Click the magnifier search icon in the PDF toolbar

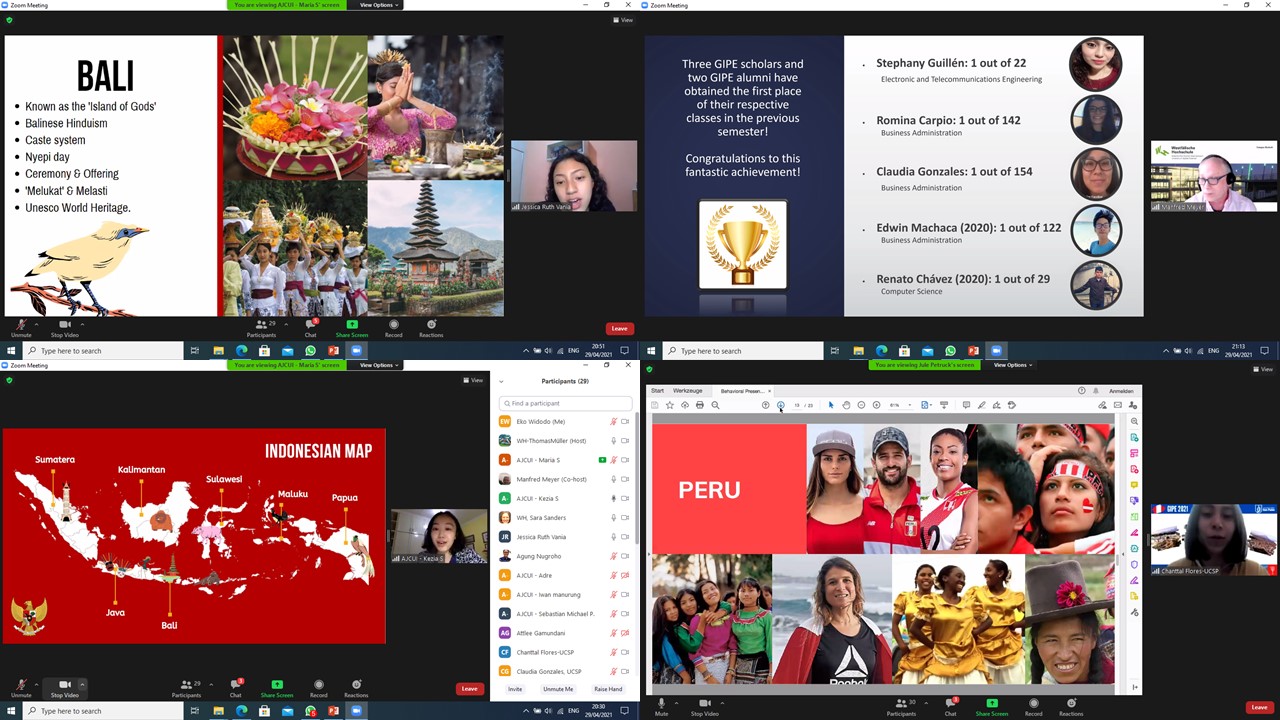pos(715,405)
